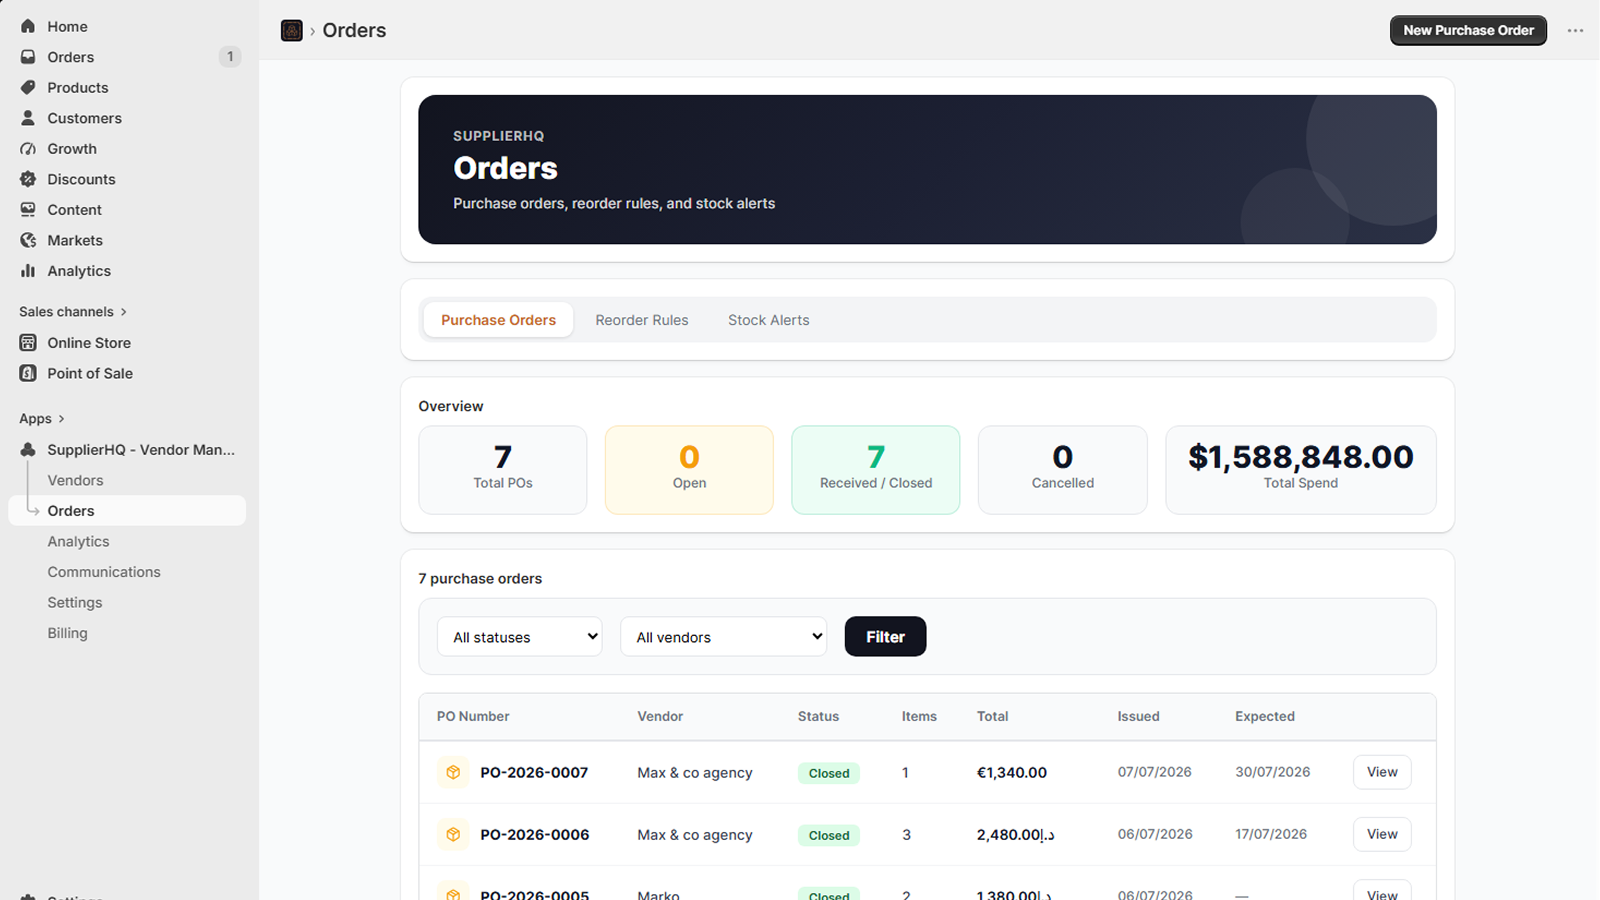Click PO-2026-0006 order number
This screenshot has width=1600, height=900.
coord(535,834)
